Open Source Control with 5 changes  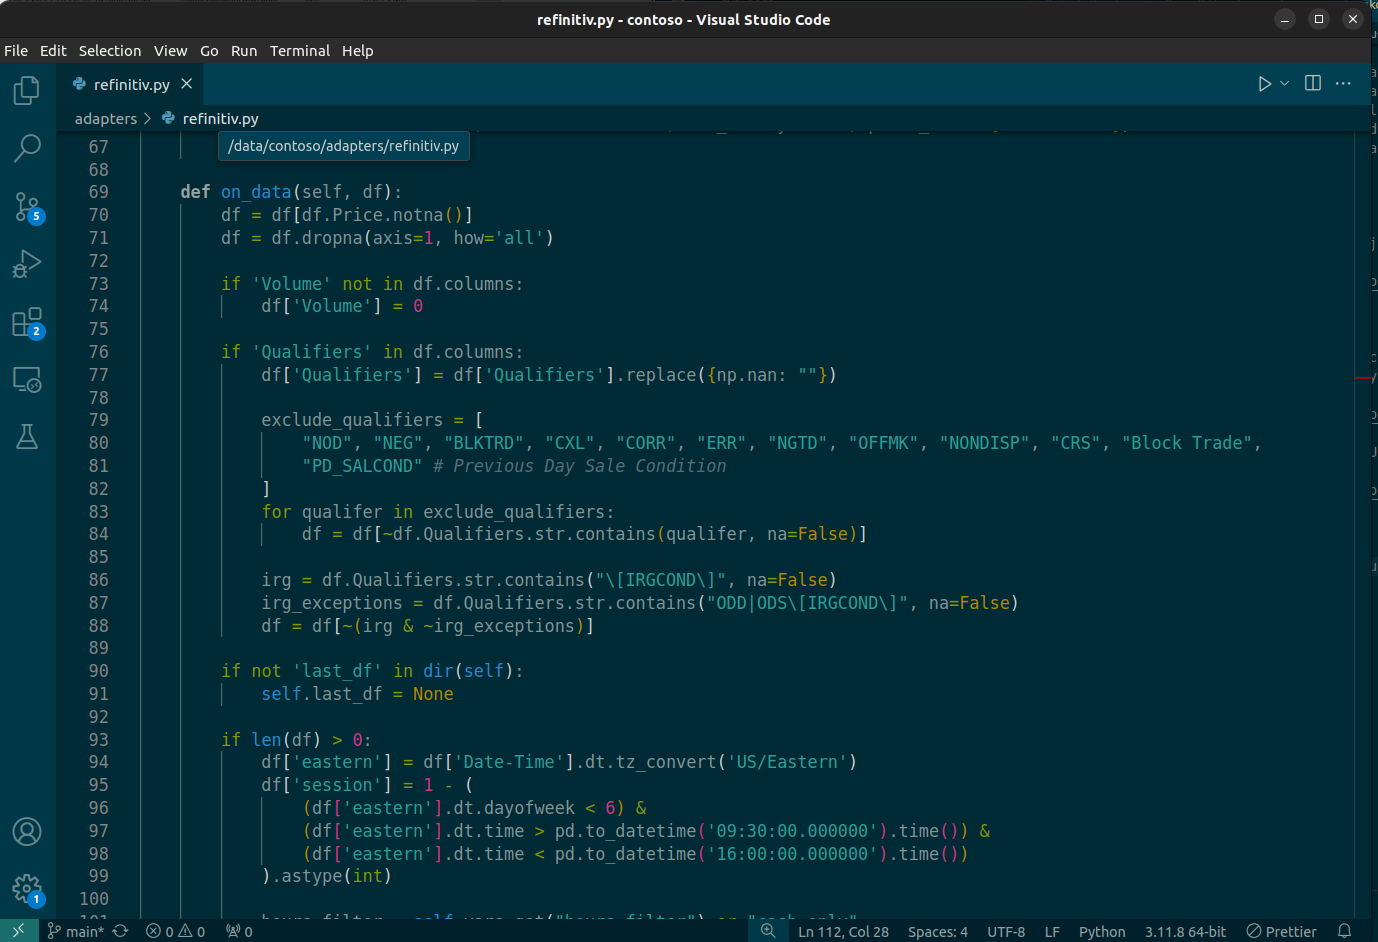pos(27,207)
